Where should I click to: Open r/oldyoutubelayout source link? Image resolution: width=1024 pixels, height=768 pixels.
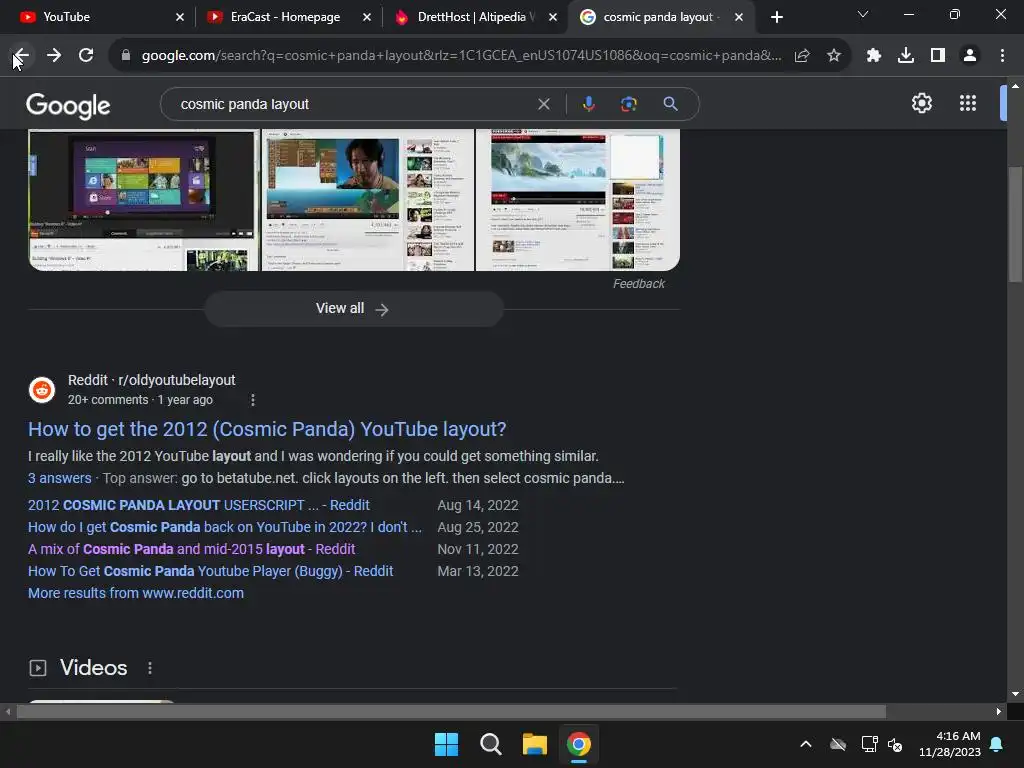pyautogui.click(x=152, y=380)
